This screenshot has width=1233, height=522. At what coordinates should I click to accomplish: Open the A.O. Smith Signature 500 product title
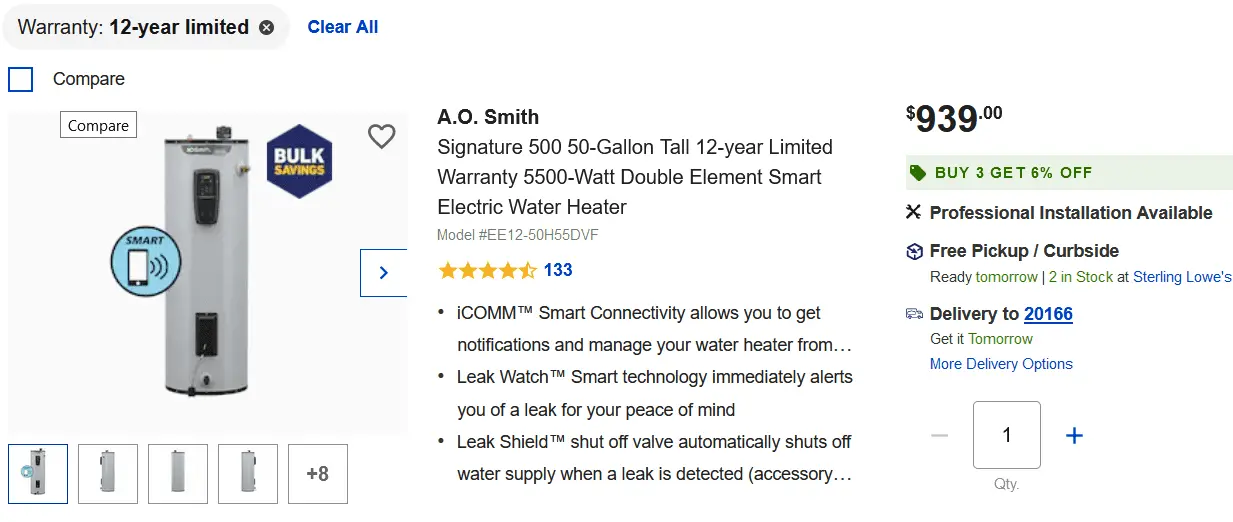point(634,177)
